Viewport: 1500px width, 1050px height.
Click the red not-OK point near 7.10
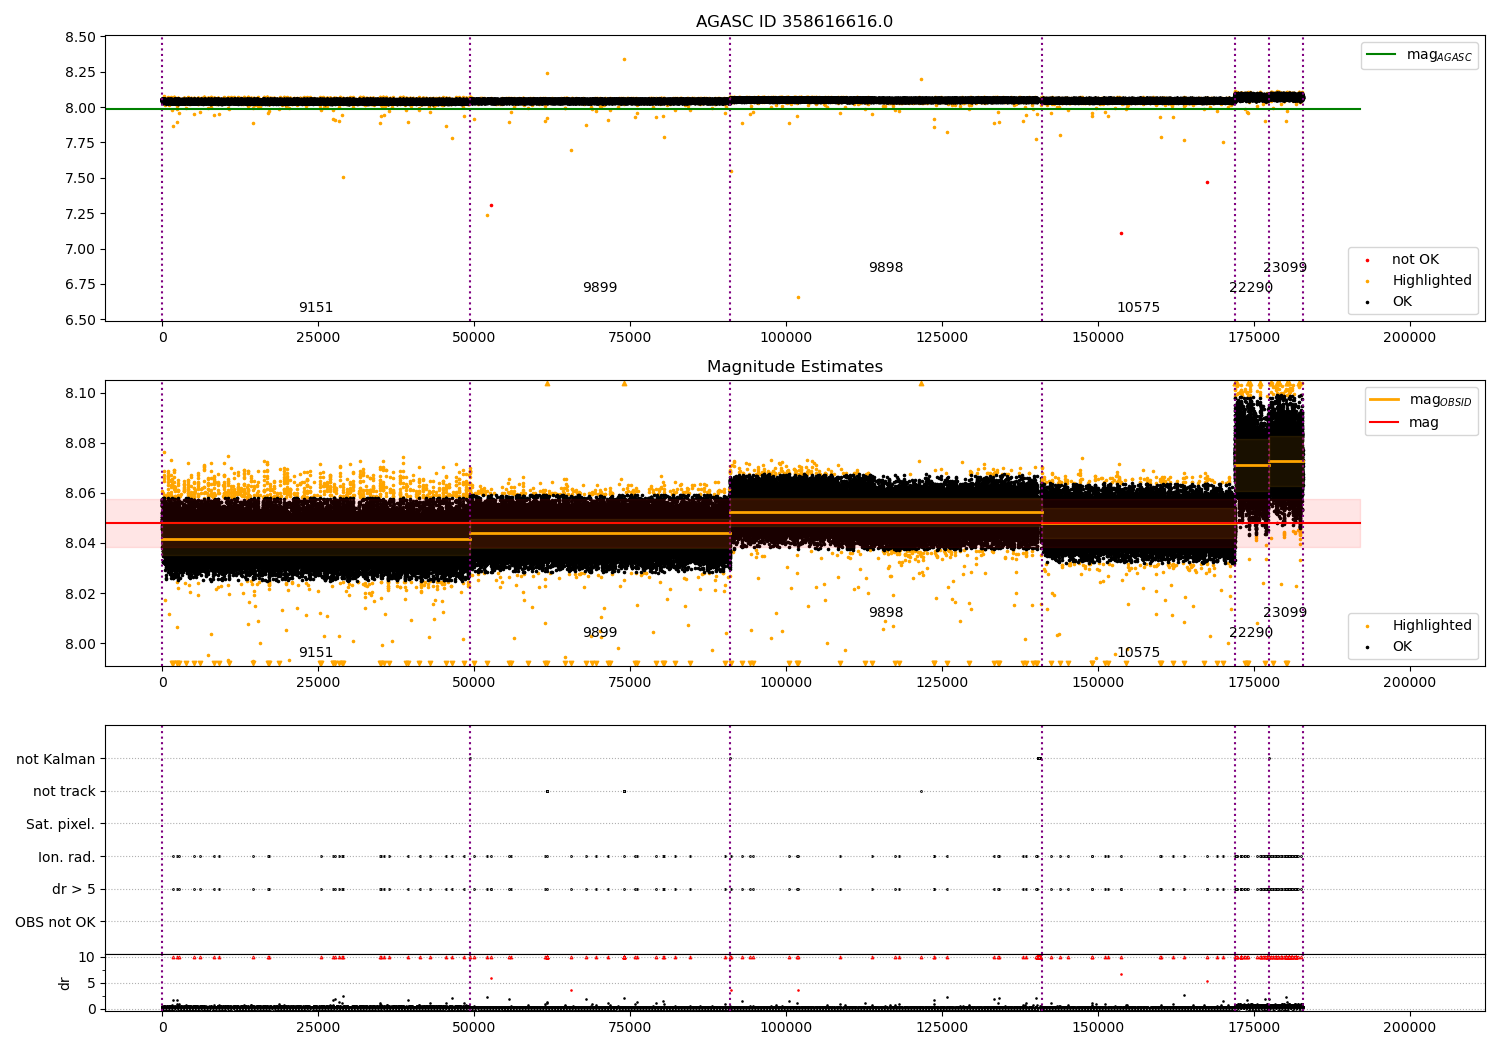coord(1121,233)
